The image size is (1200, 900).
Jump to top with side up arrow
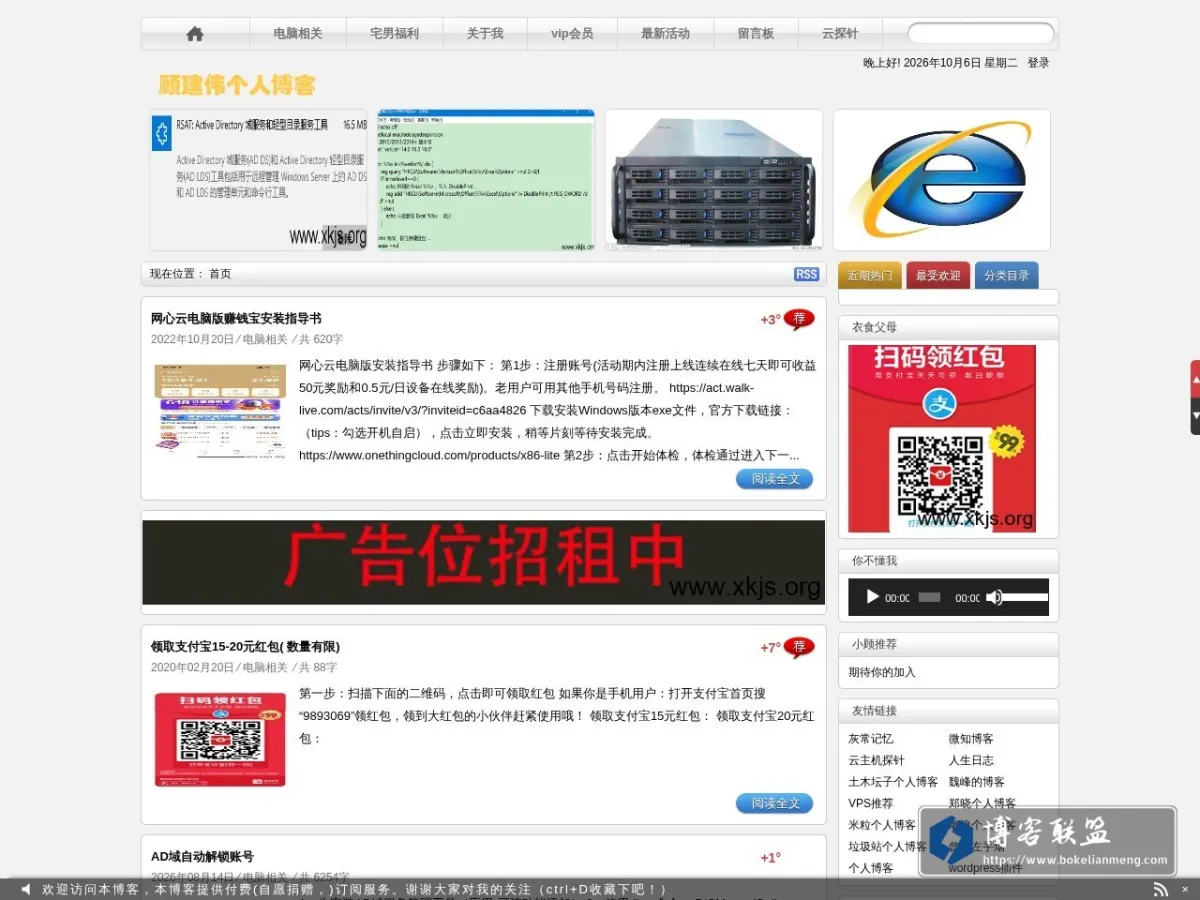click(1195, 379)
